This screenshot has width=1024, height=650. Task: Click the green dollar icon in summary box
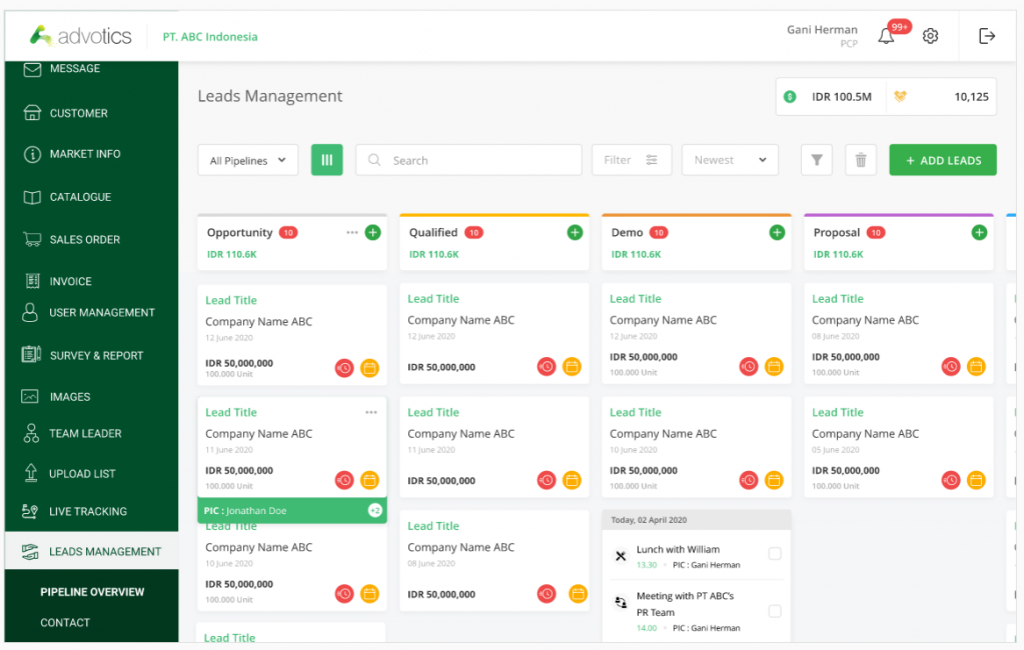pos(790,97)
